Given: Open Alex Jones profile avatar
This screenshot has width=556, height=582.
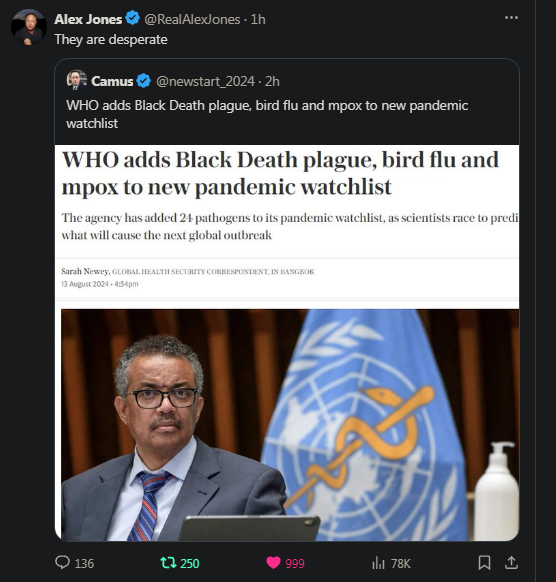Looking at the screenshot, I should coord(29,27).
